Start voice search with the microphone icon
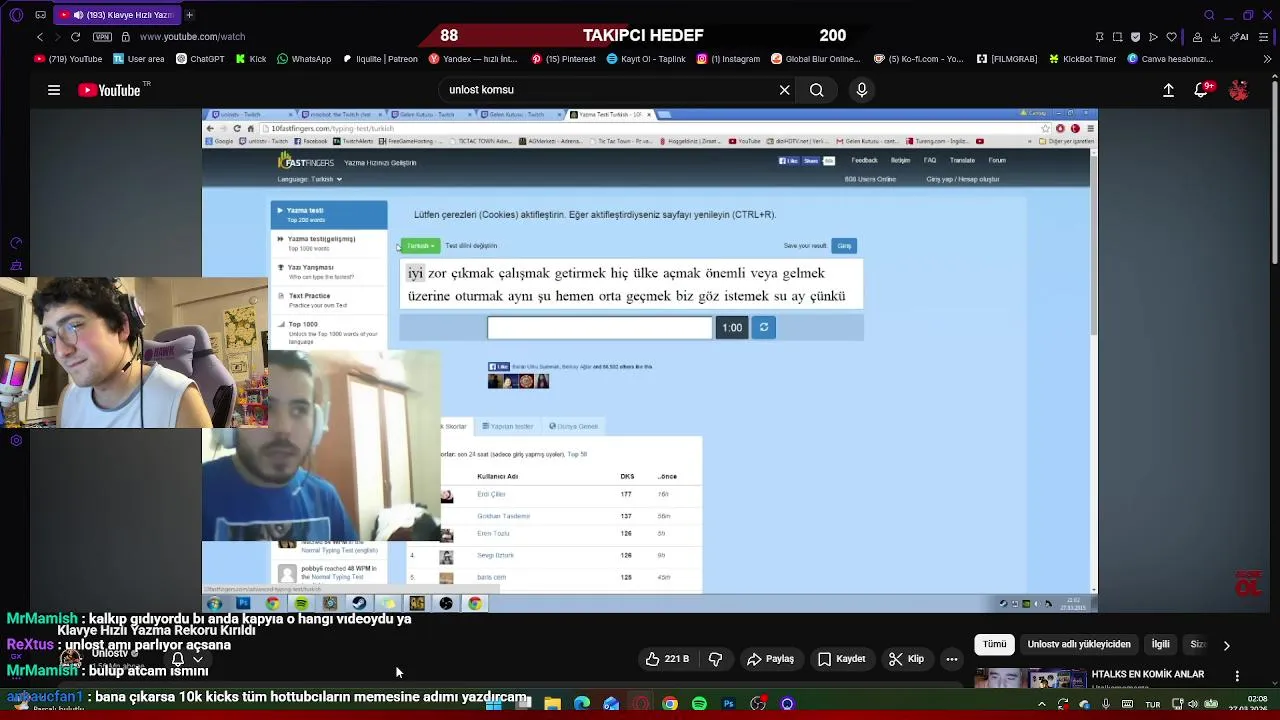Image resolution: width=1280 pixels, height=720 pixels. click(x=862, y=90)
